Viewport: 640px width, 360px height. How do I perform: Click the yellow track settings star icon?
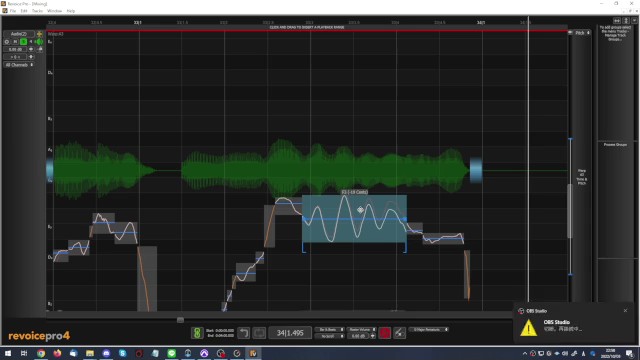(x=40, y=34)
